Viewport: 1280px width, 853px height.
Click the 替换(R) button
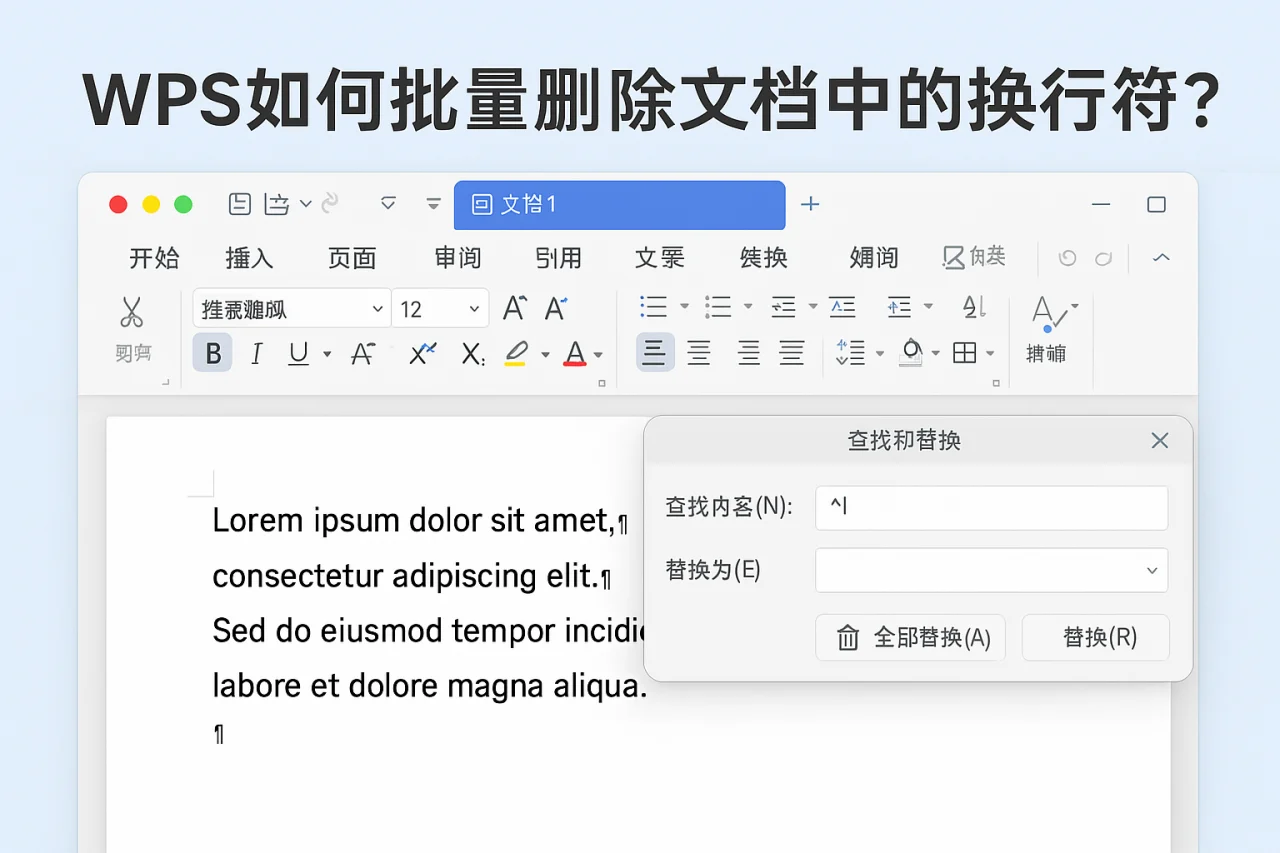coord(1095,638)
